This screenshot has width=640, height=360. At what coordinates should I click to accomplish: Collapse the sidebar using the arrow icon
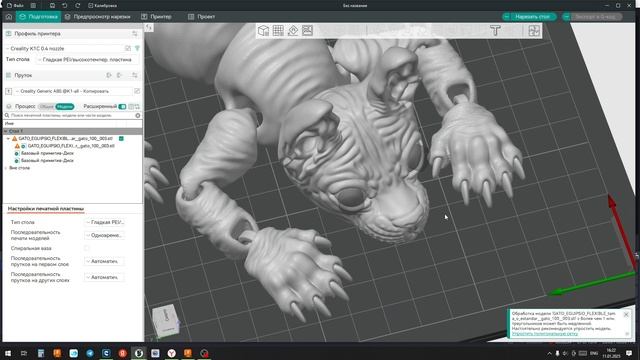149,27
